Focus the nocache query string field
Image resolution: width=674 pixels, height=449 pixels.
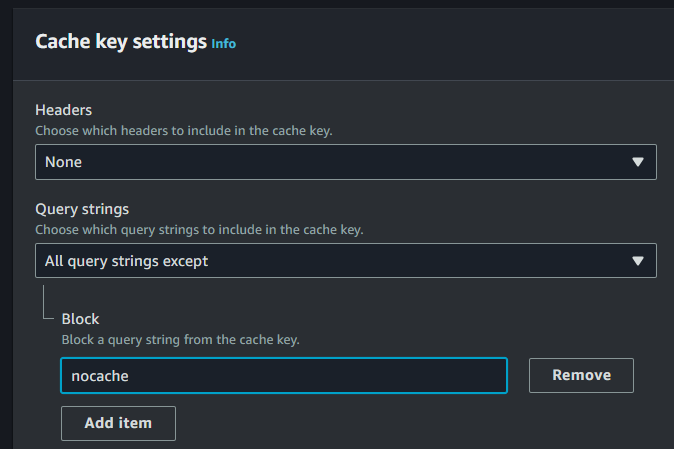(x=284, y=376)
